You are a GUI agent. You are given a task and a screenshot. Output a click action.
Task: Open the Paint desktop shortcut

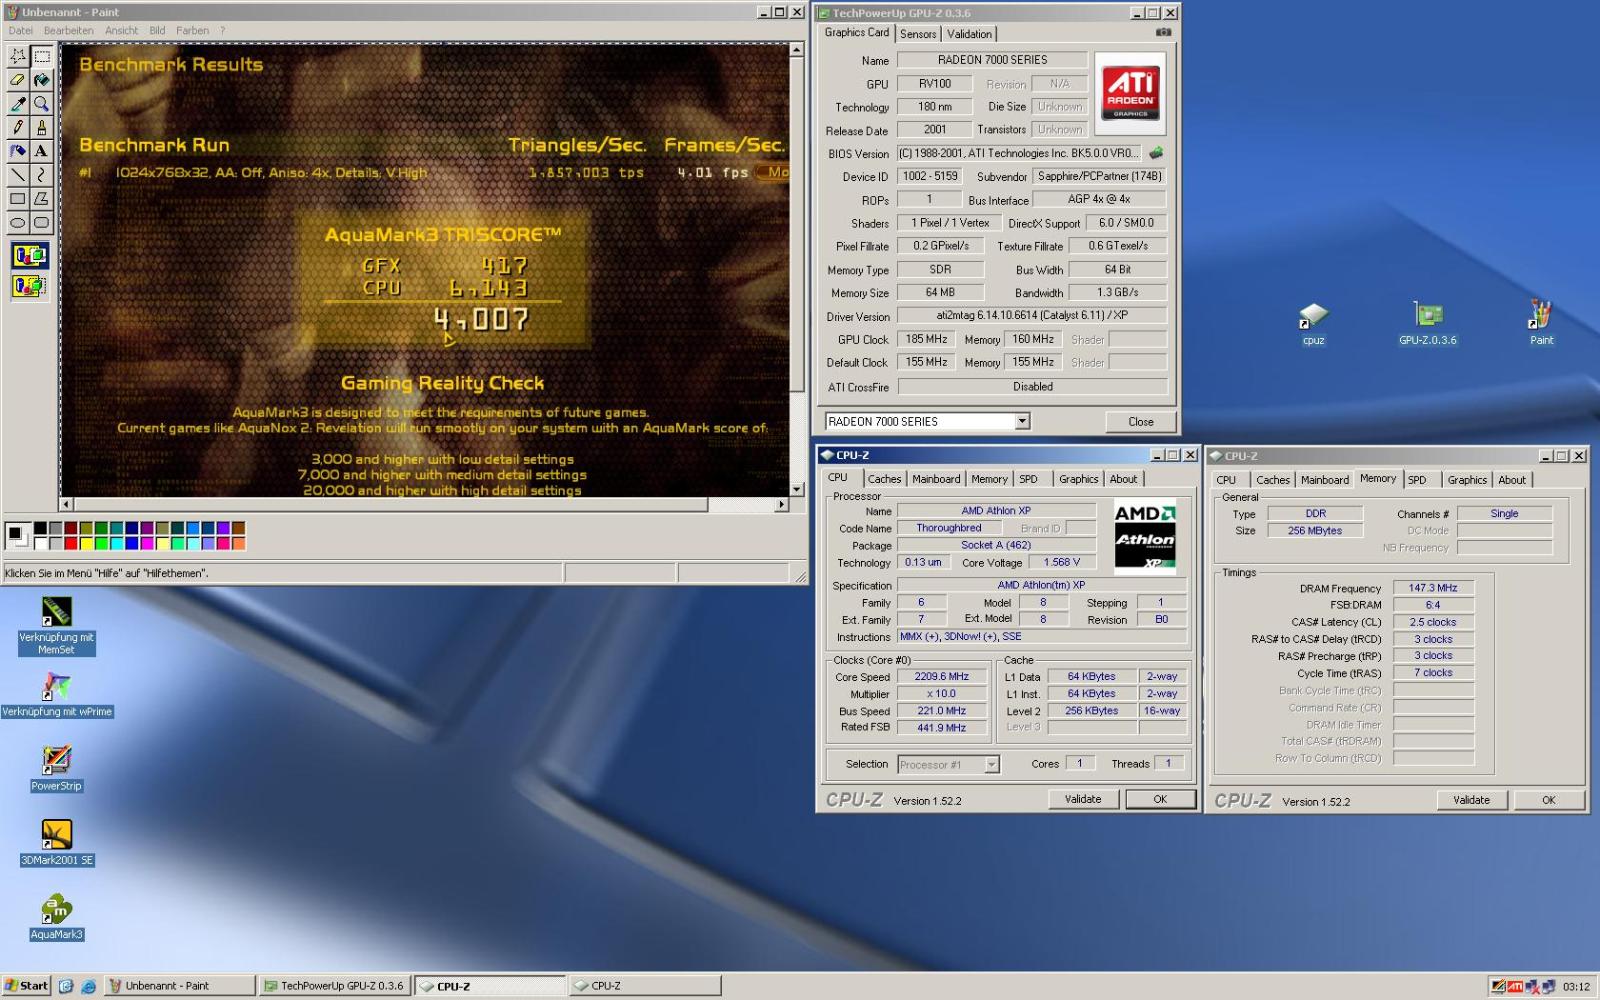click(x=1541, y=323)
